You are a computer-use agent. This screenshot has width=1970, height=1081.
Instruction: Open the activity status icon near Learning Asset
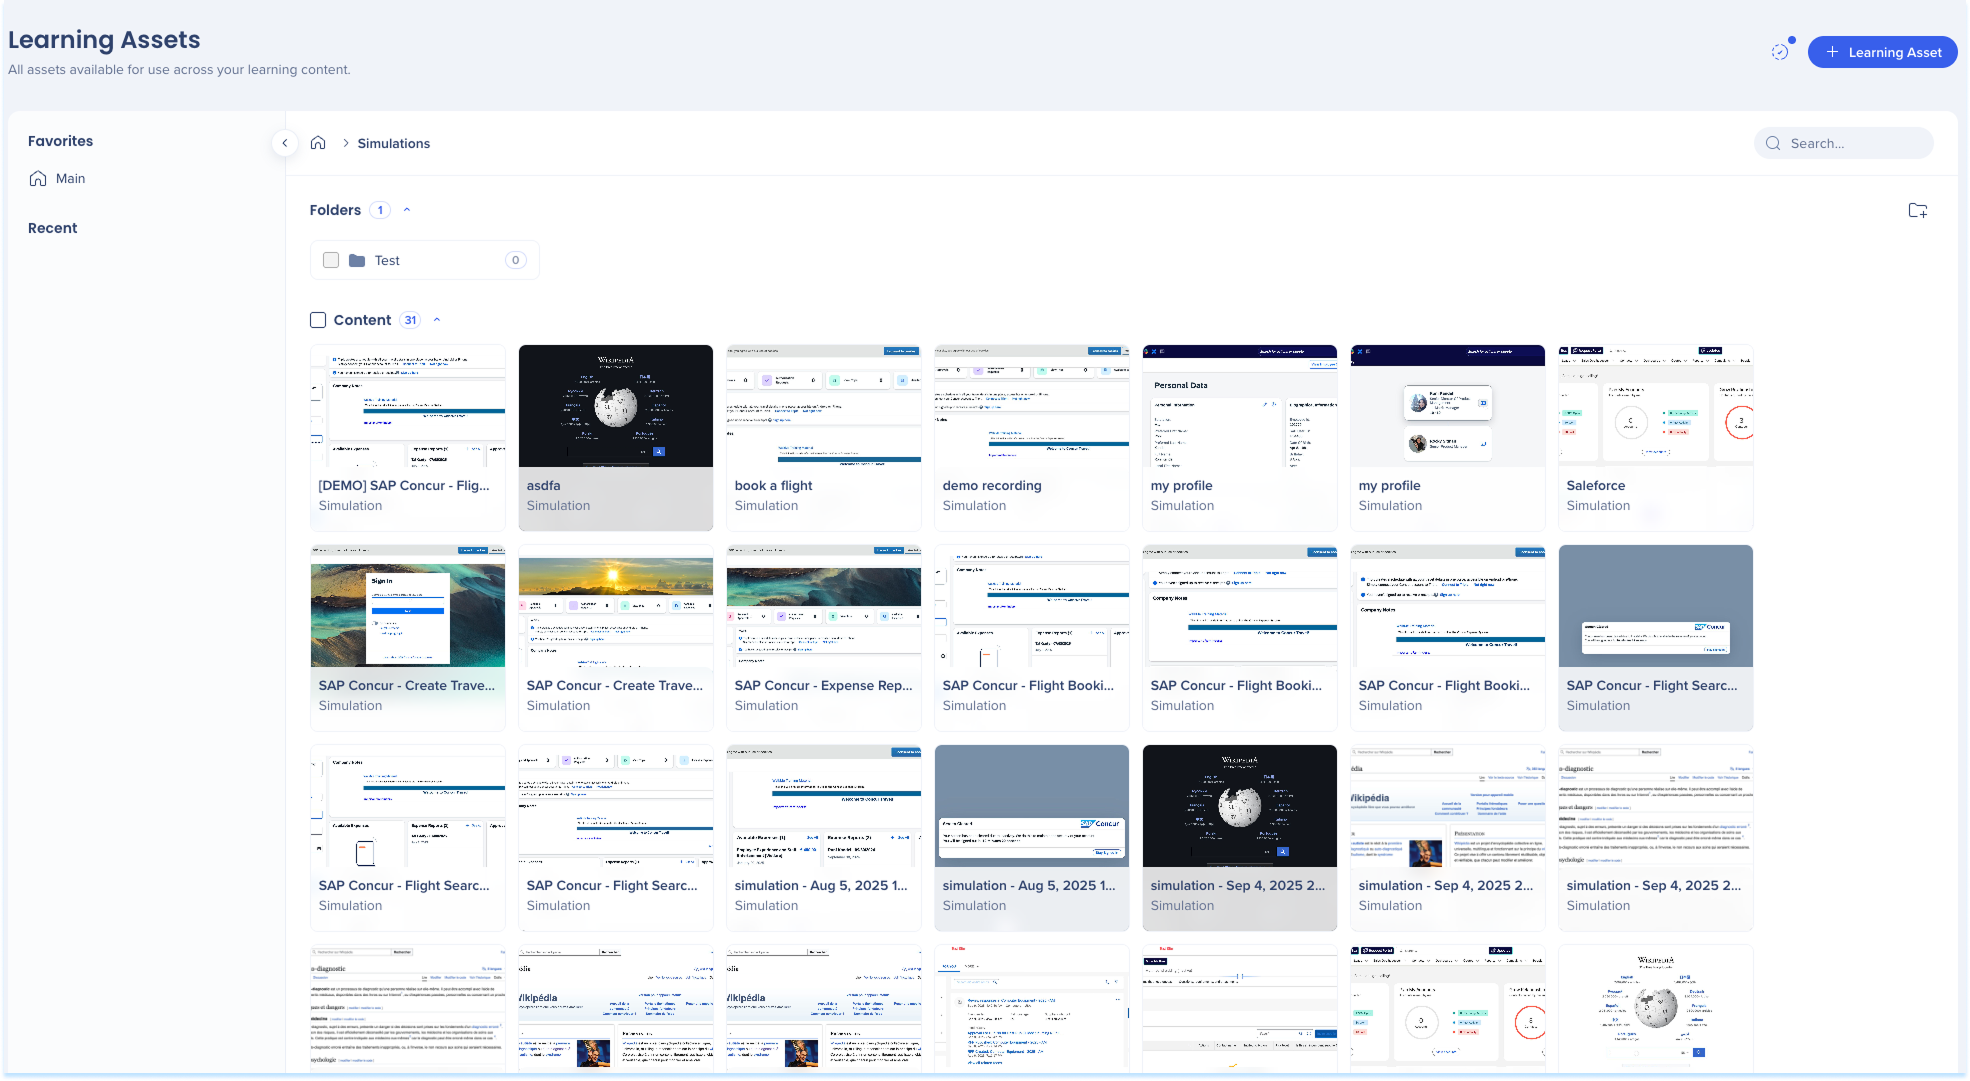pyautogui.click(x=1780, y=52)
